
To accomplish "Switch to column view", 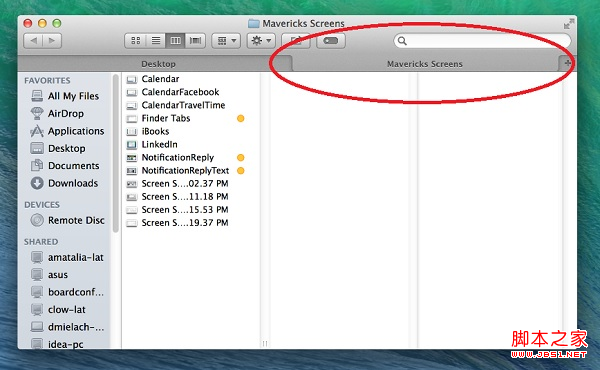I will (x=175, y=41).
